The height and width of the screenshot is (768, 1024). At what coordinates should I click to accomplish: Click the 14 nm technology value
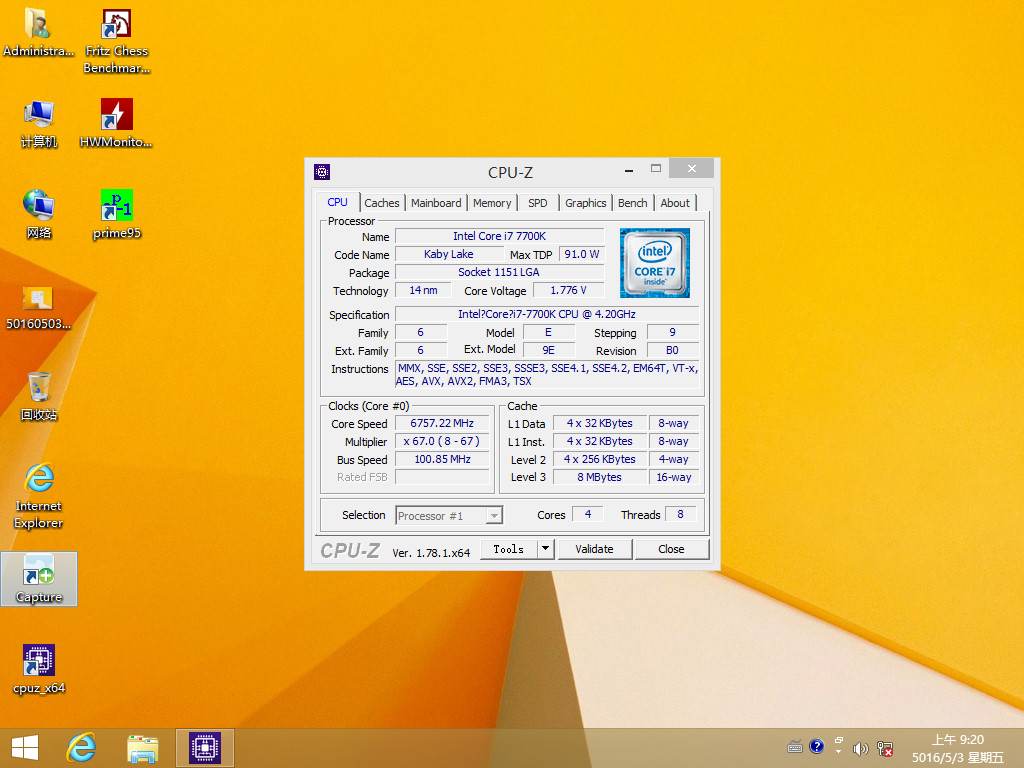[x=423, y=290]
